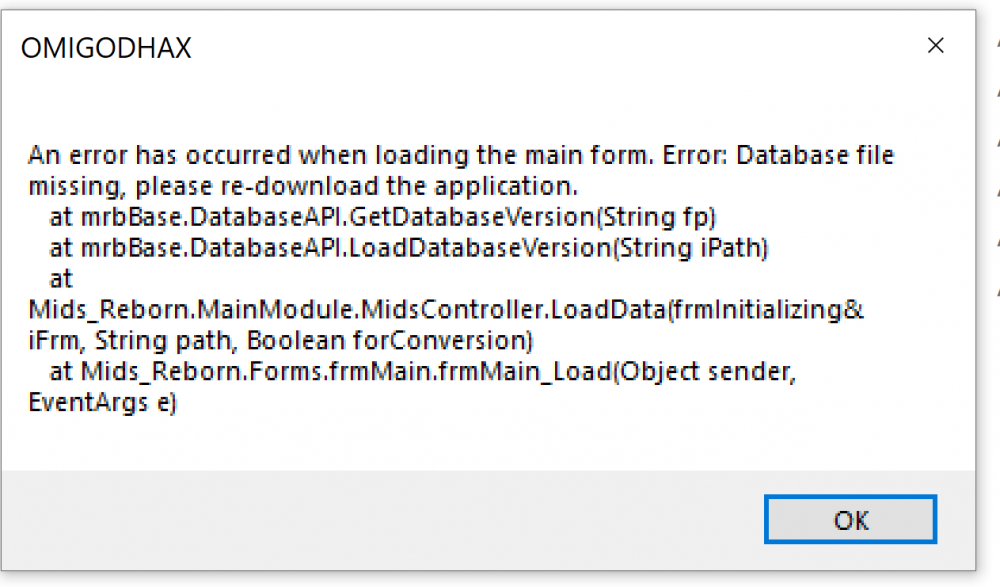Screen dimensions: 1000x587
Task: Click the "EventArgs e)" final text line
Action: (103, 403)
